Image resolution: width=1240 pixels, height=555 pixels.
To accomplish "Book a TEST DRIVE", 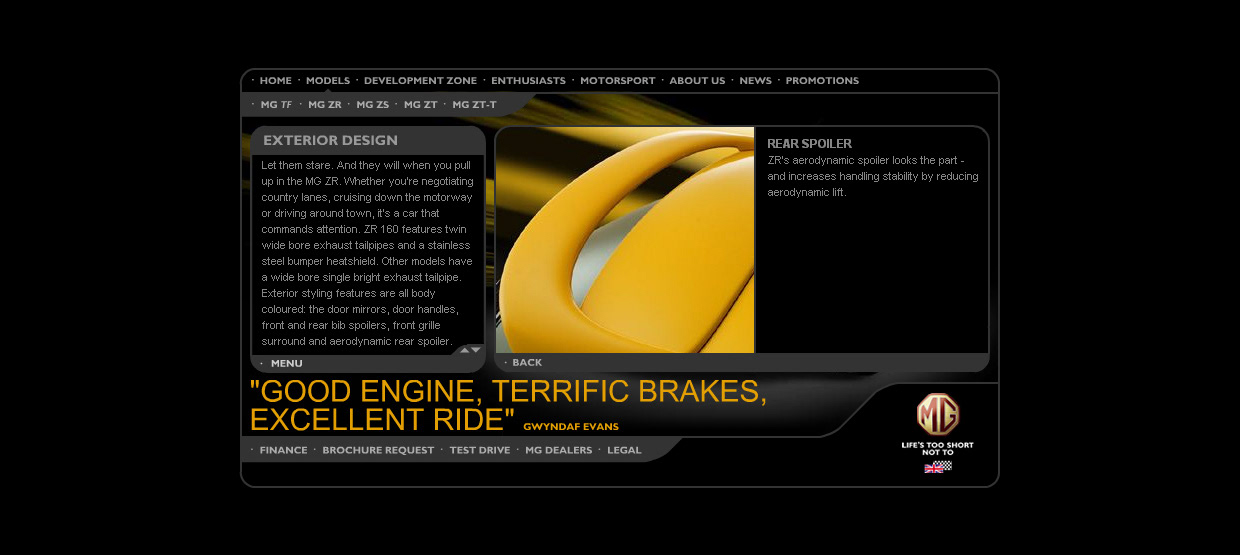I will pos(480,450).
